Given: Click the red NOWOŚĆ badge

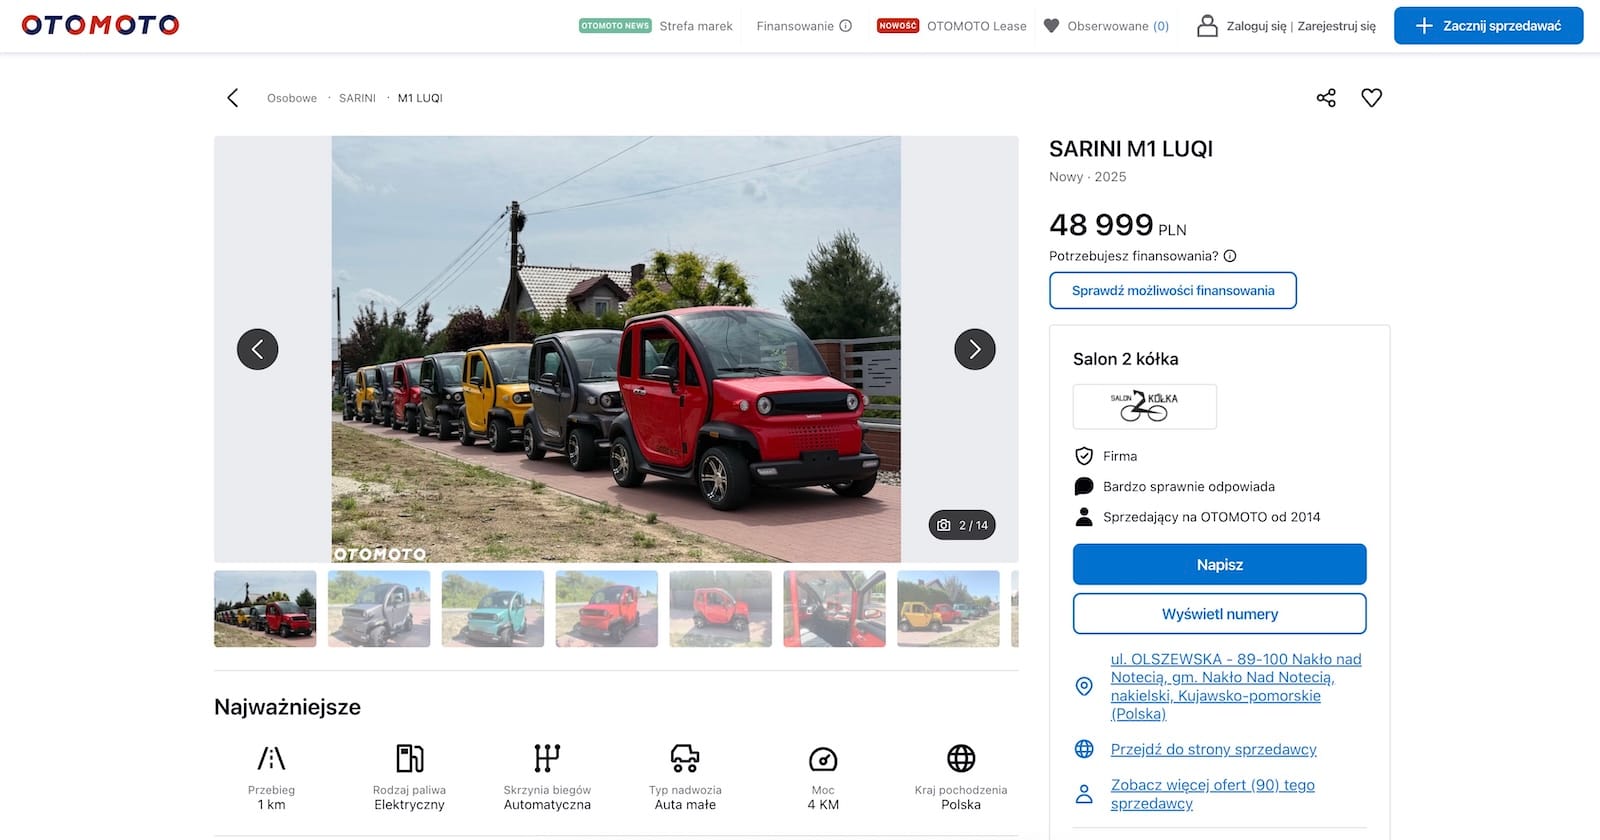Looking at the screenshot, I should click(898, 26).
